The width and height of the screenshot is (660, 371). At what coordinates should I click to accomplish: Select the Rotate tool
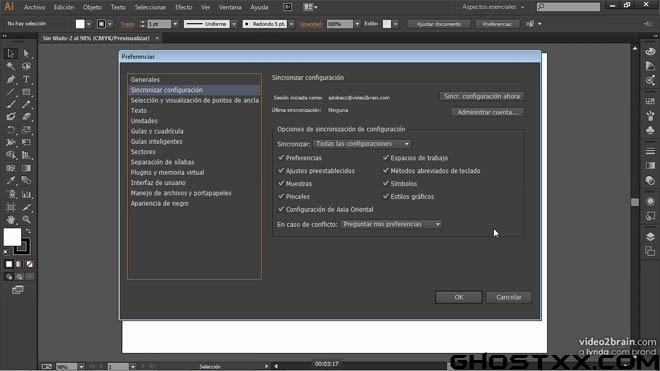(11, 130)
